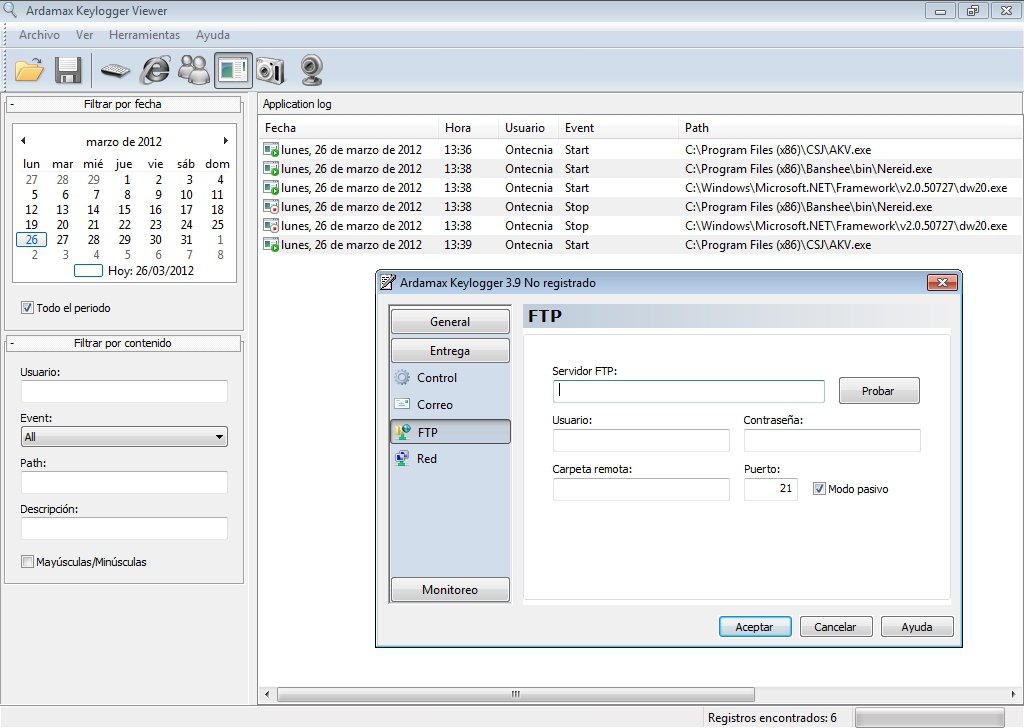
Task: Click Ardamax Keylogger 3.9 dialog notepad icon
Action: (x=387, y=282)
